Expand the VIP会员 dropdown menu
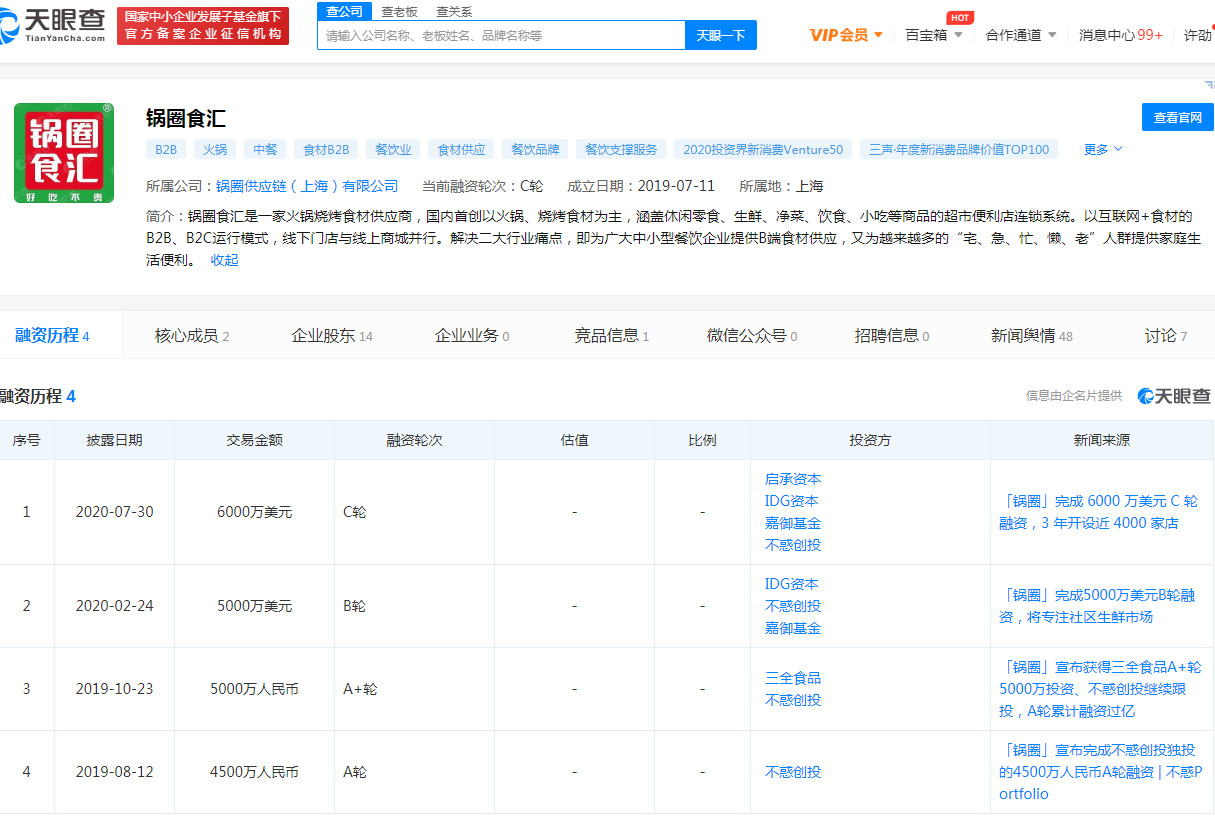 pyautogui.click(x=847, y=35)
